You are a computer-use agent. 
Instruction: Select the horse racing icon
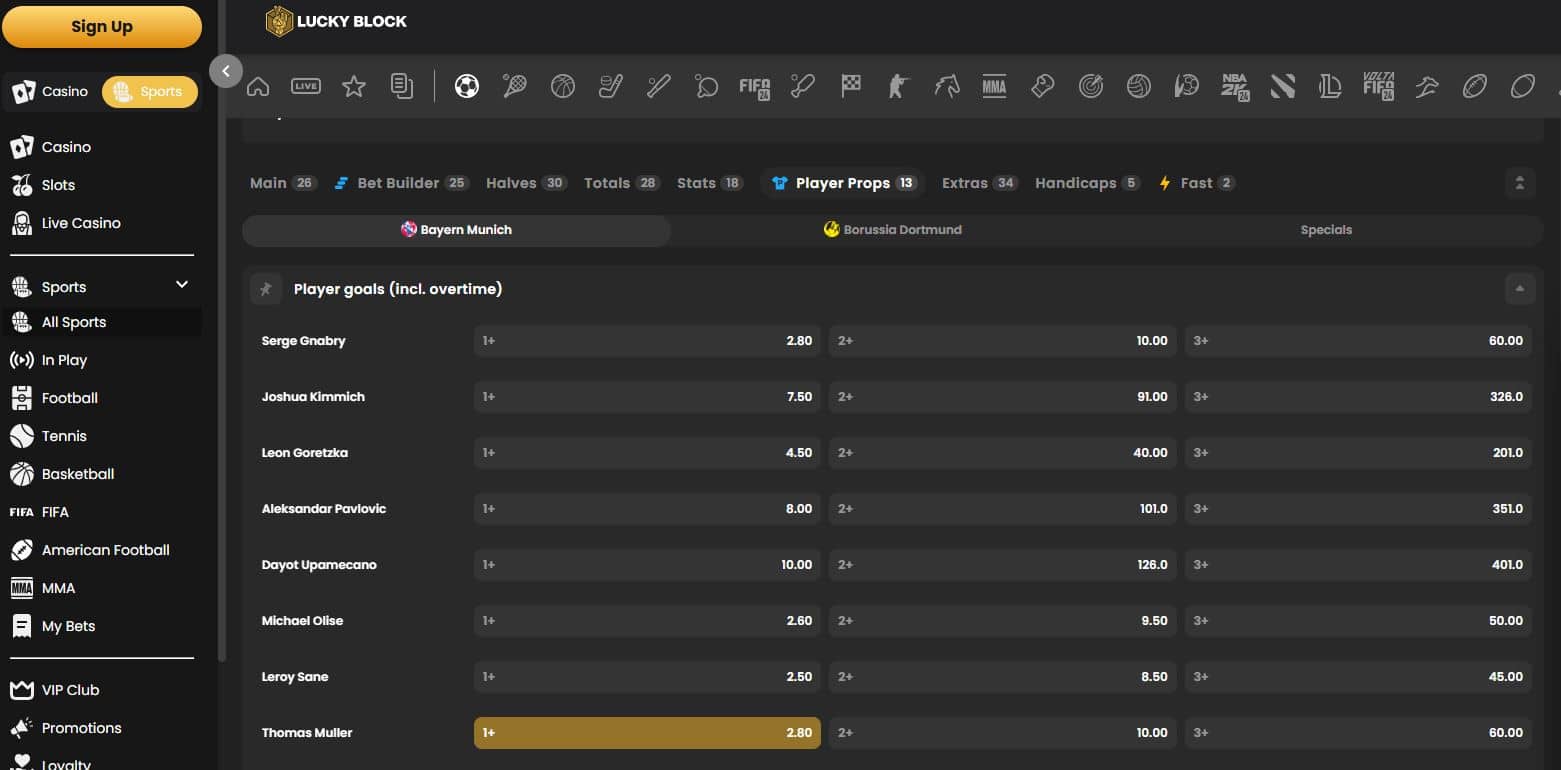[x=947, y=87]
